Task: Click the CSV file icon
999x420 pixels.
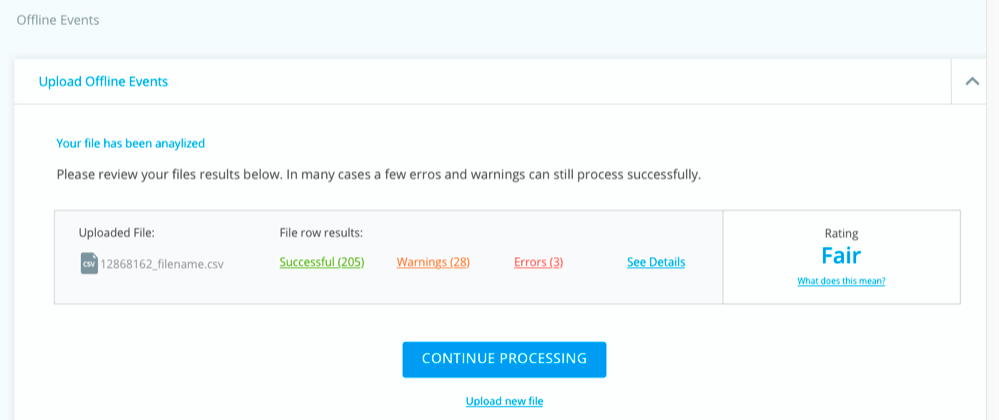Action: (89, 263)
